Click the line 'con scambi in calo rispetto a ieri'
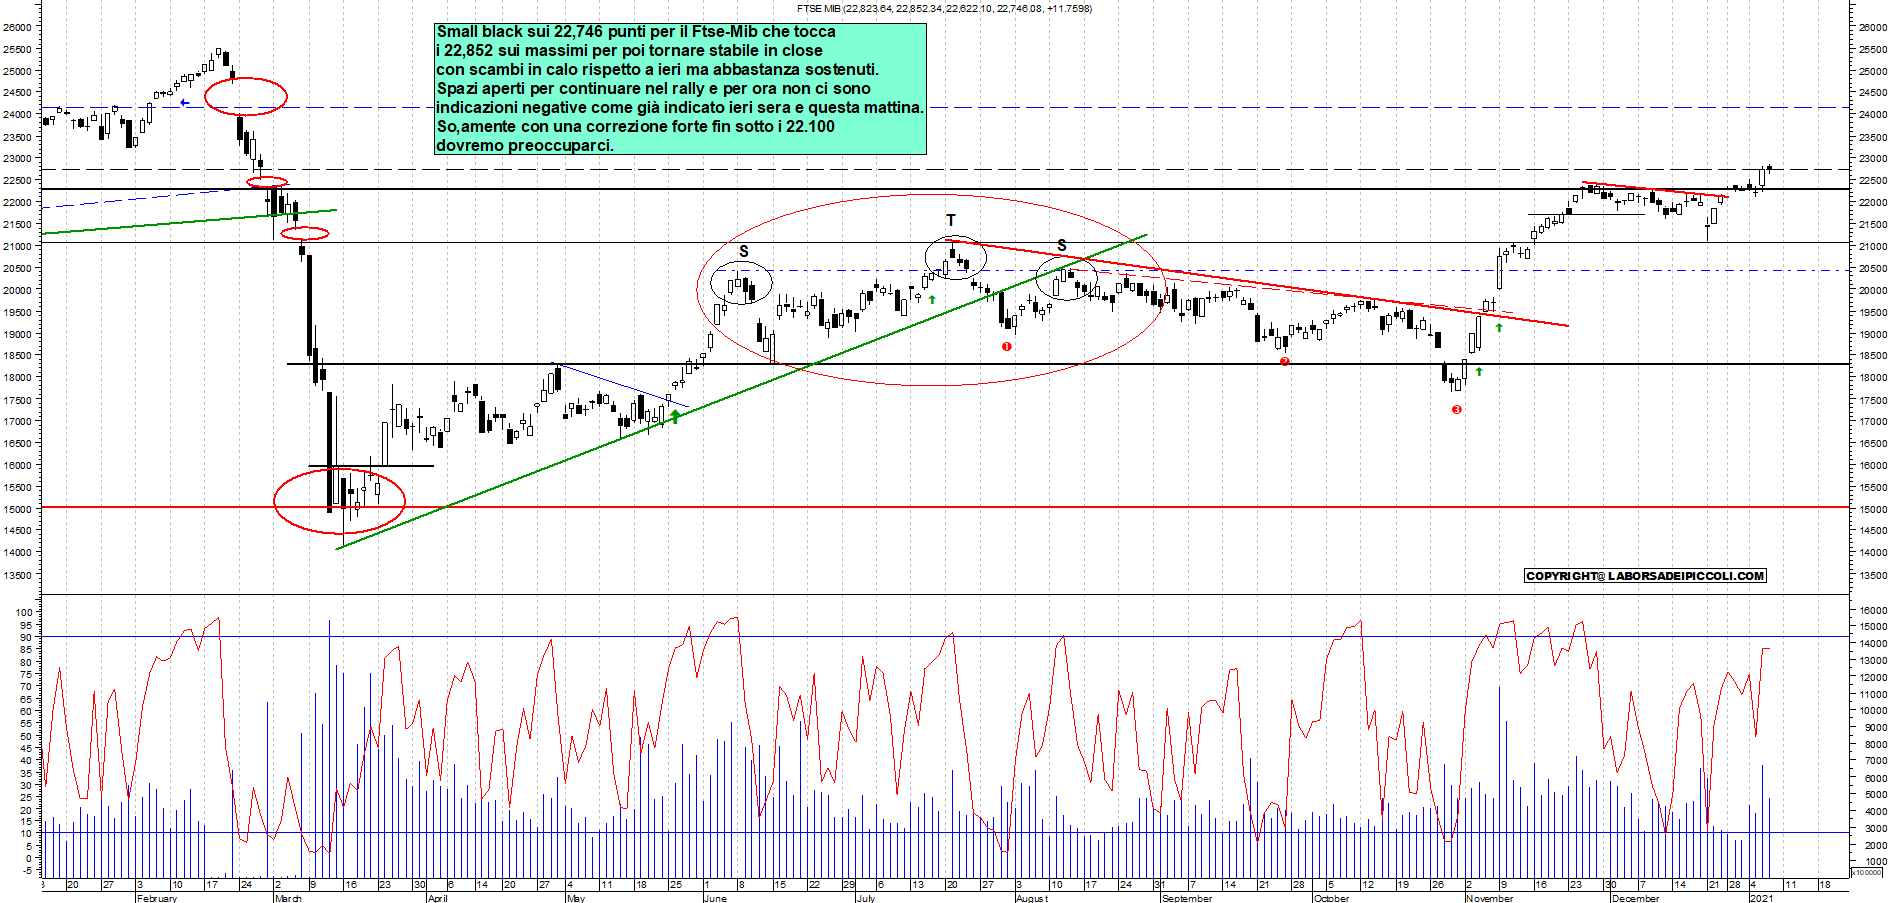This screenshot has width=1890, height=903. pos(657,70)
